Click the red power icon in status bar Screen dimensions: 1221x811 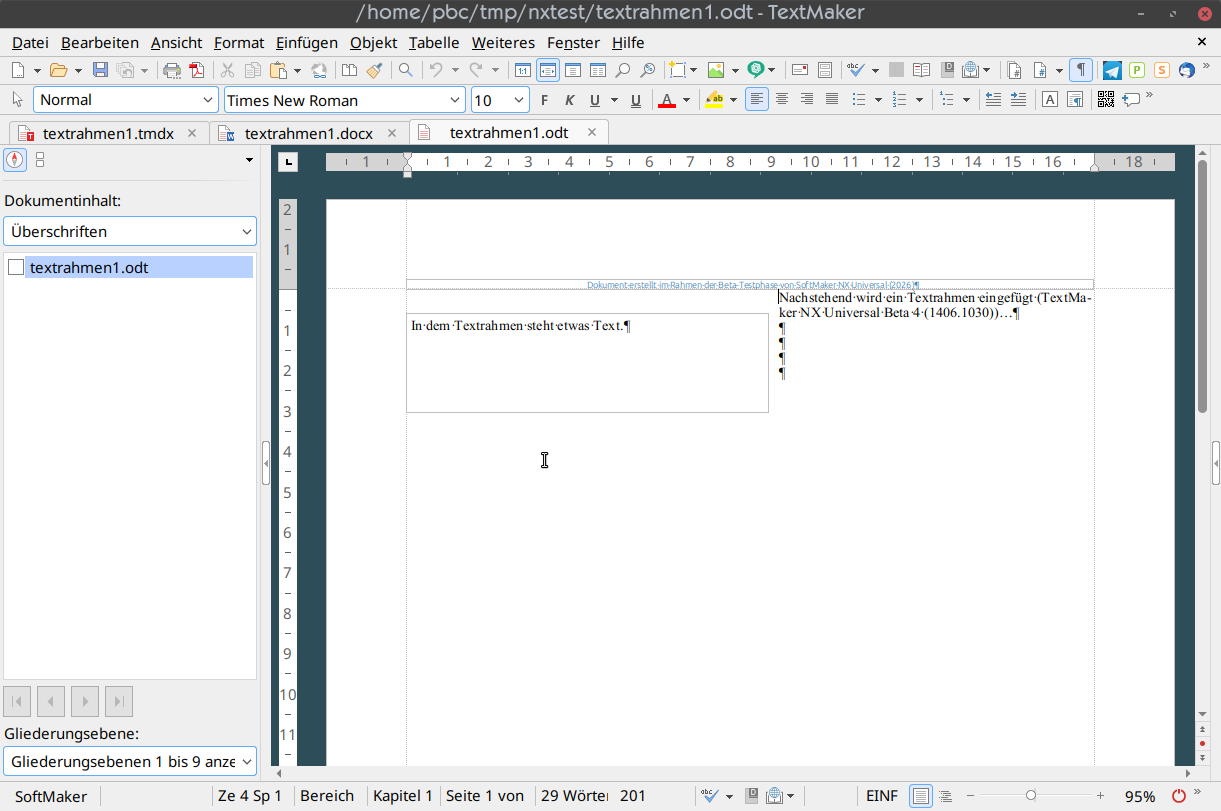(1179, 796)
